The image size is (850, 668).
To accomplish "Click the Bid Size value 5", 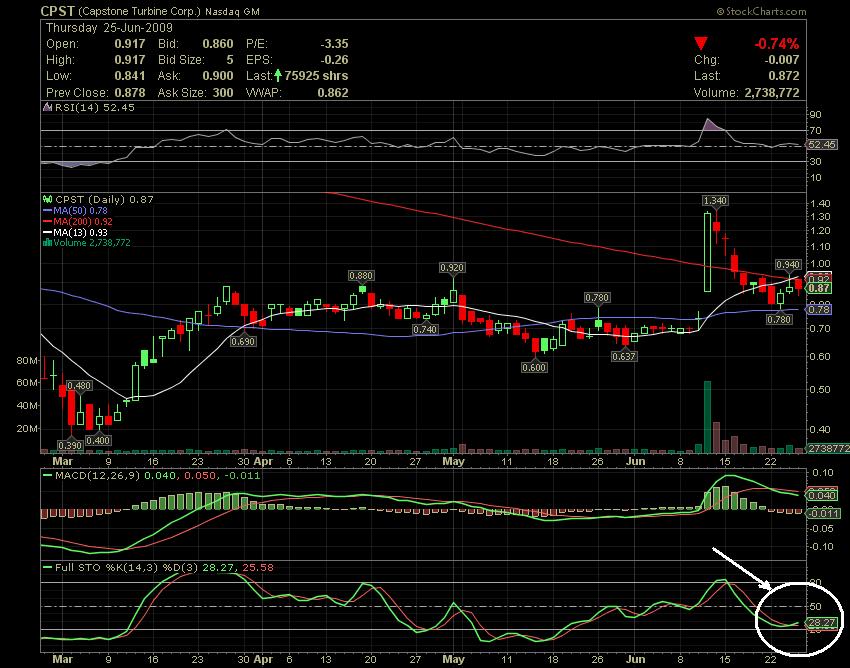I will point(230,60).
